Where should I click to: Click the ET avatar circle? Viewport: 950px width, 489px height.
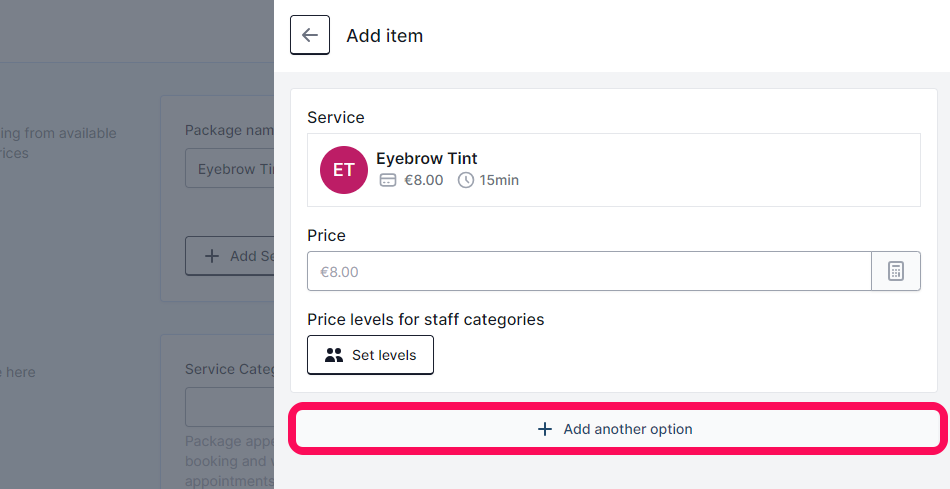(344, 170)
